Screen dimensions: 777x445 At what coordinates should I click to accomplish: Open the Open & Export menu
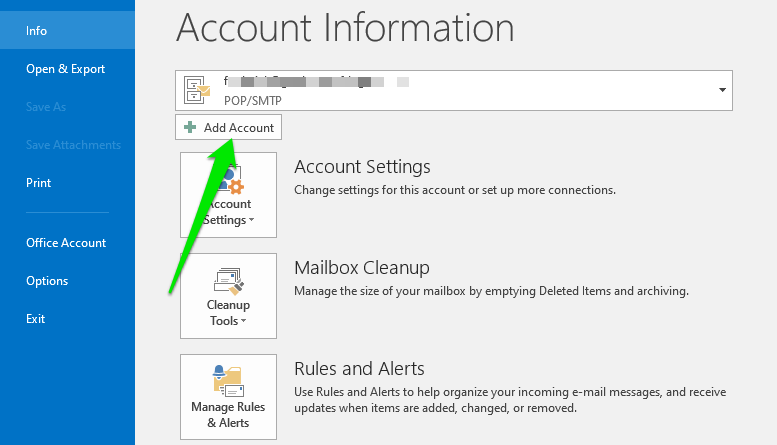(65, 69)
